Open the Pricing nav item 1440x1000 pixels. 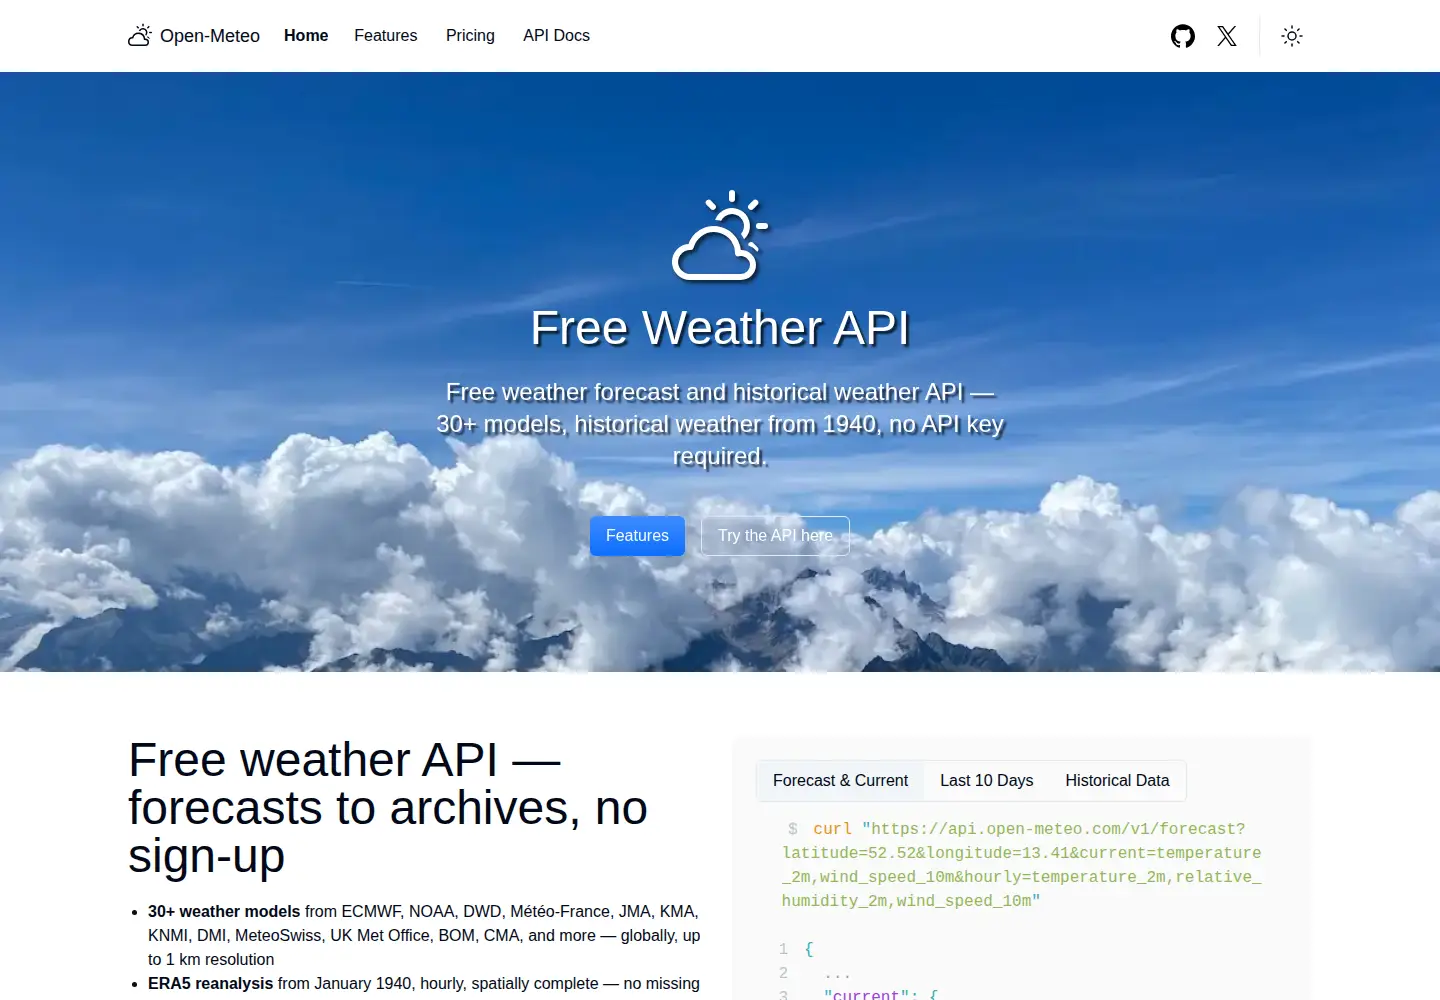[x=470, y=36]
